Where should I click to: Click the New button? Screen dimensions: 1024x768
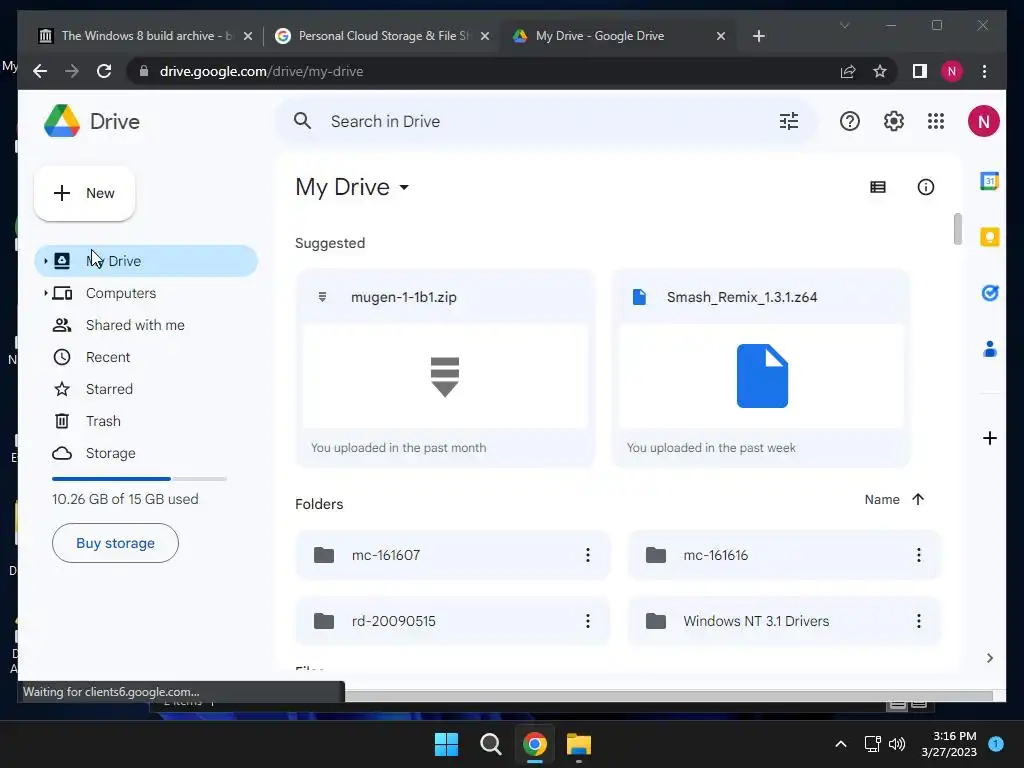(x=84, y=193)
